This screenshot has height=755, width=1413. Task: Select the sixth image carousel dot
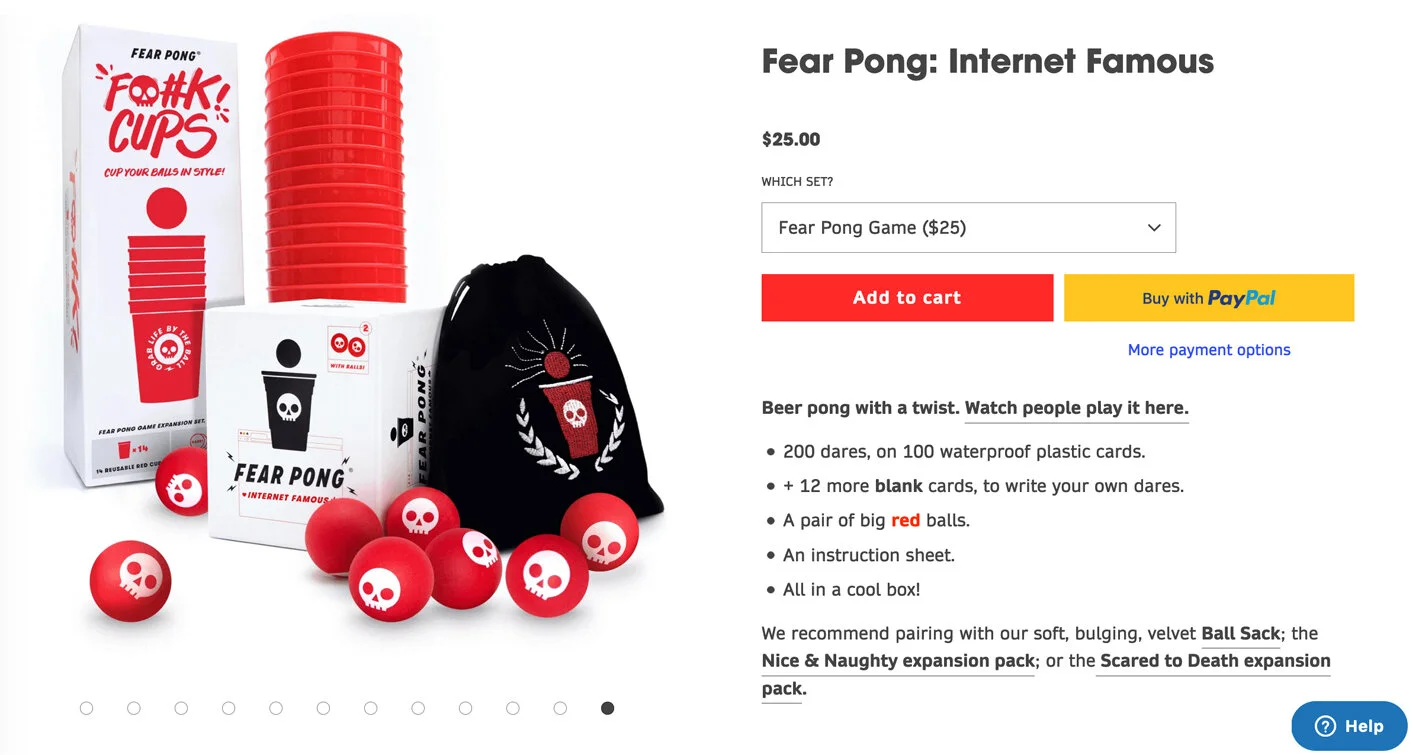pos(323,708)
